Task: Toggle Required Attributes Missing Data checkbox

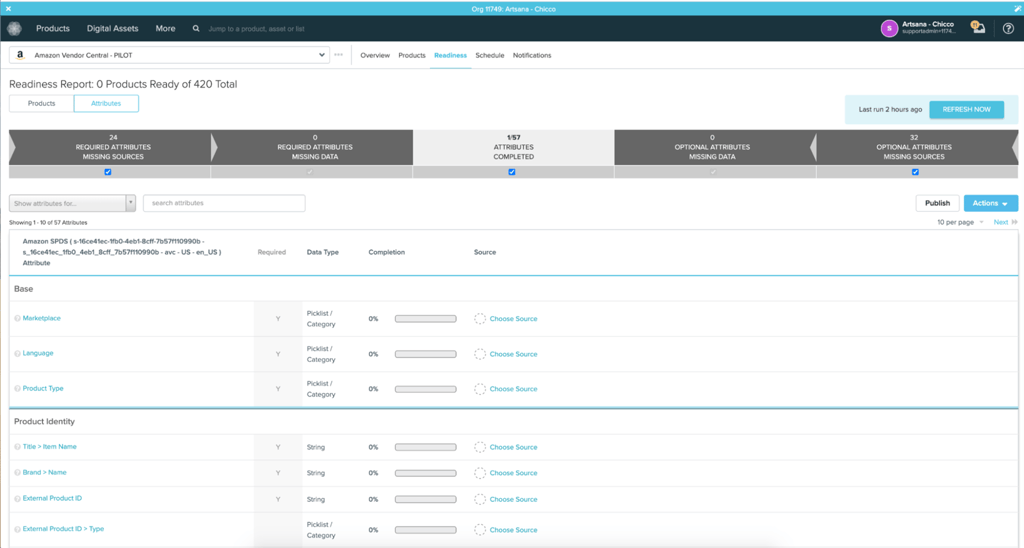Action: click(x=310, y=172)
